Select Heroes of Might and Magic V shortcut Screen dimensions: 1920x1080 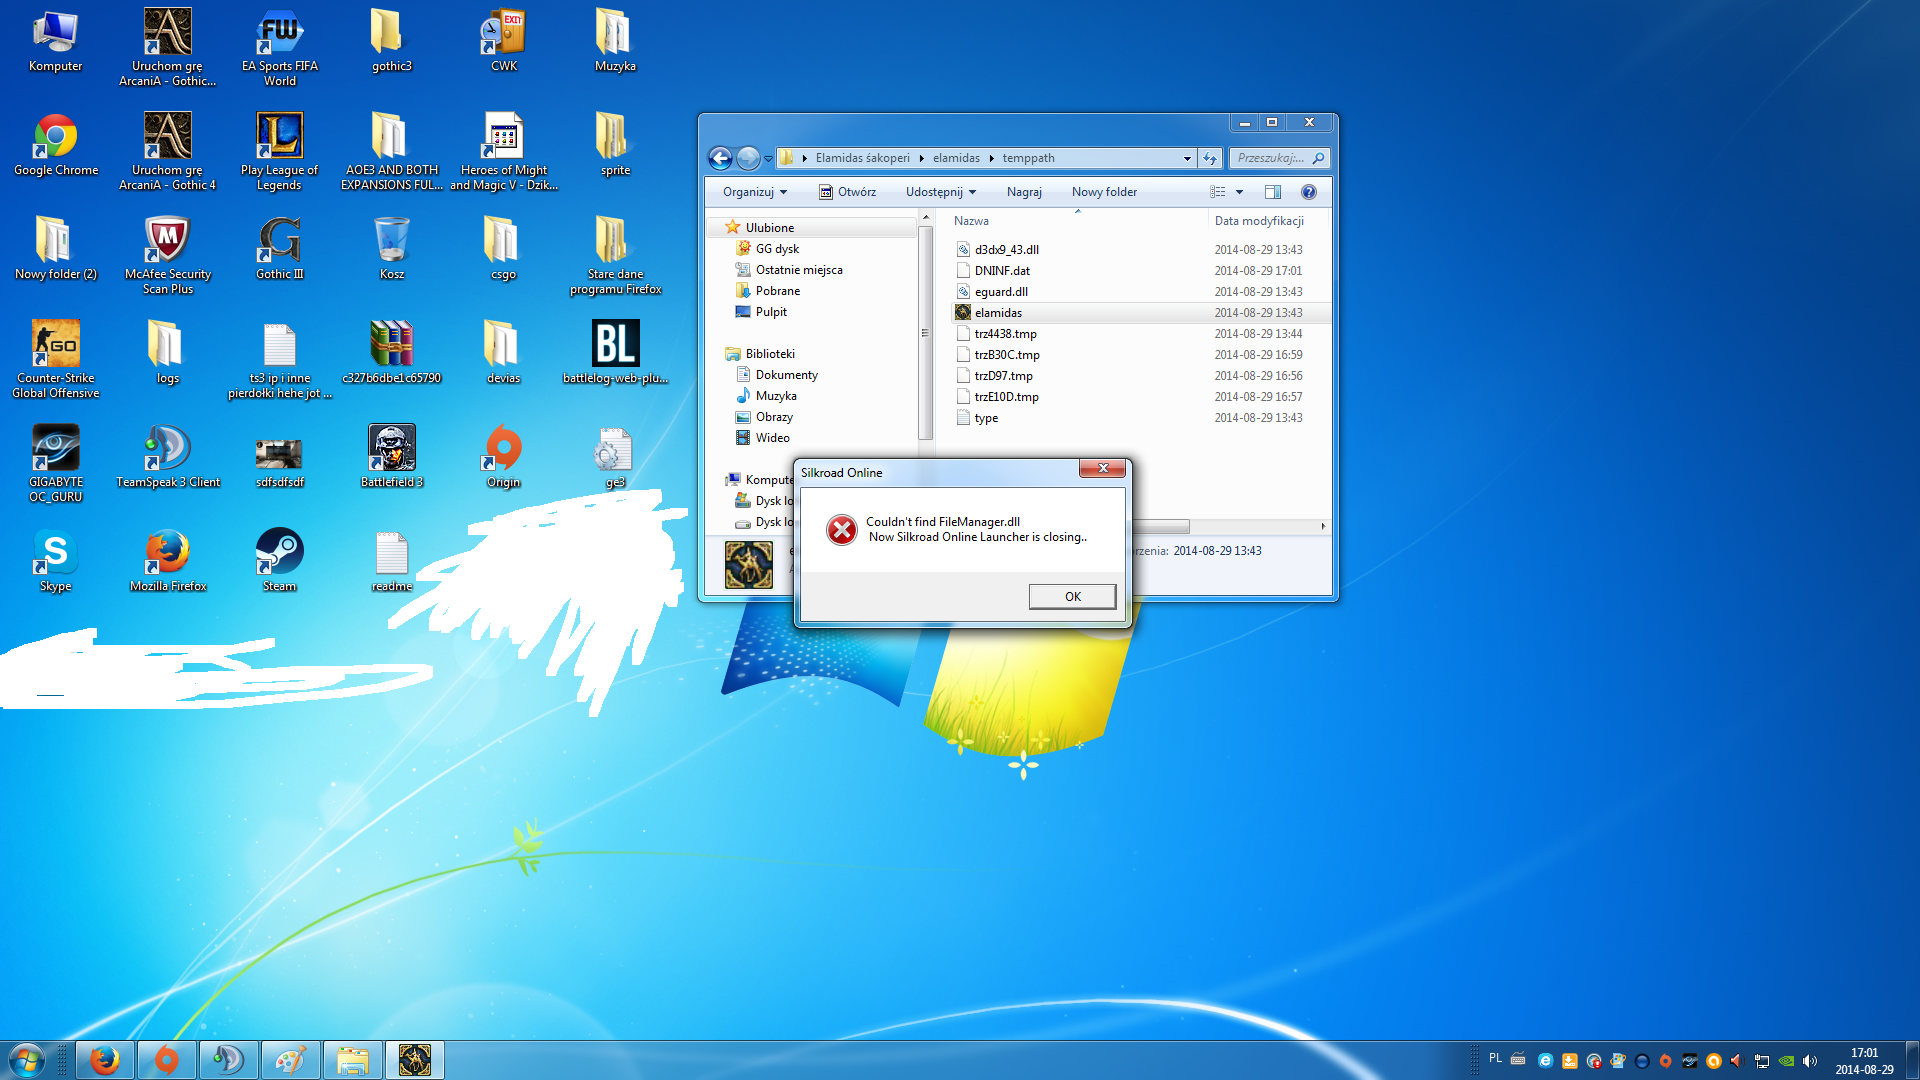pos(504,153)
